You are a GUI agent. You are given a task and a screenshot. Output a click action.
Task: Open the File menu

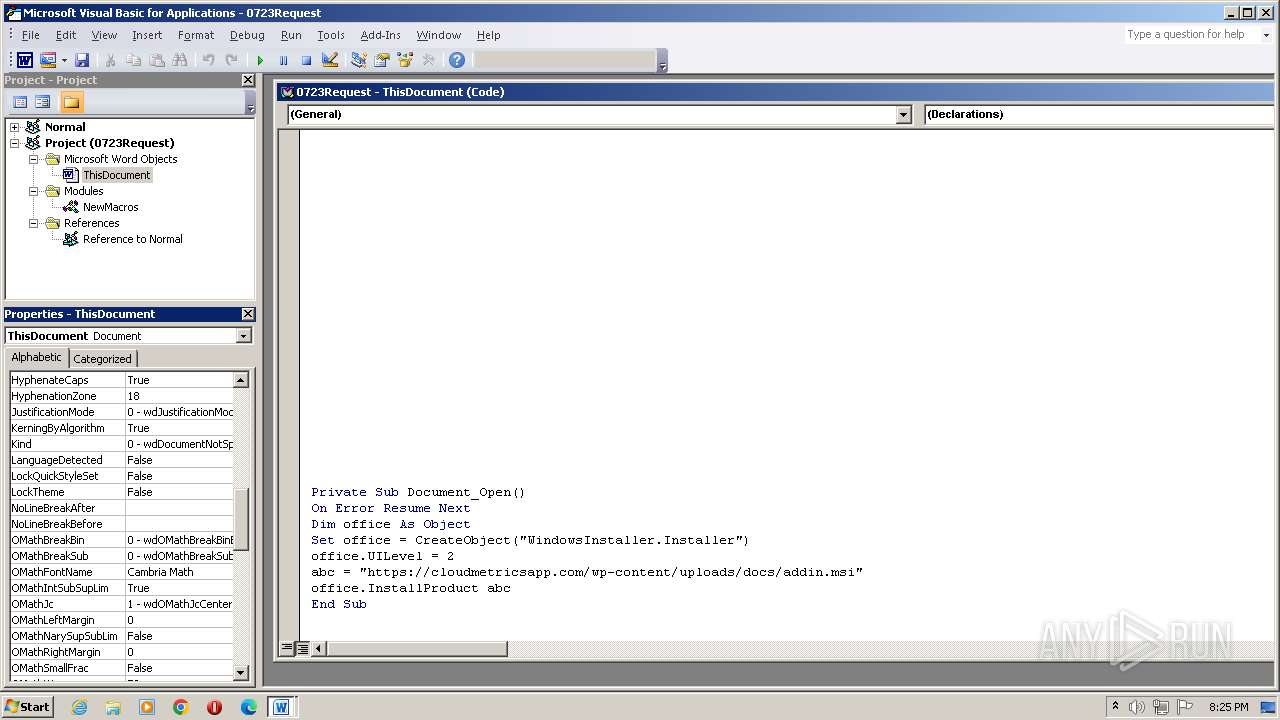pyautogui.click(x=31, y=35)
